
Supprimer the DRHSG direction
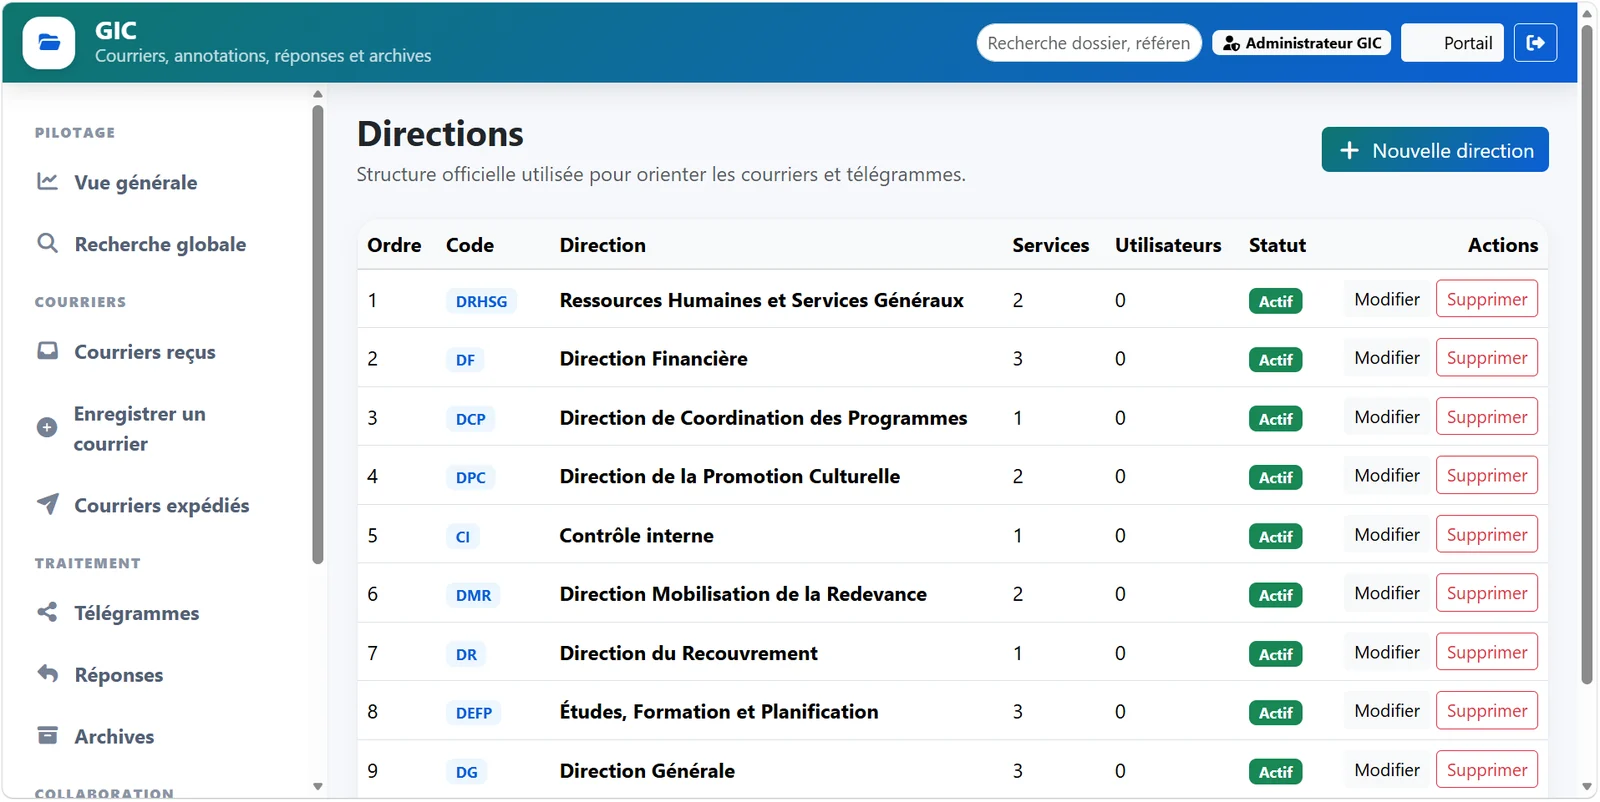point(1486,299)
